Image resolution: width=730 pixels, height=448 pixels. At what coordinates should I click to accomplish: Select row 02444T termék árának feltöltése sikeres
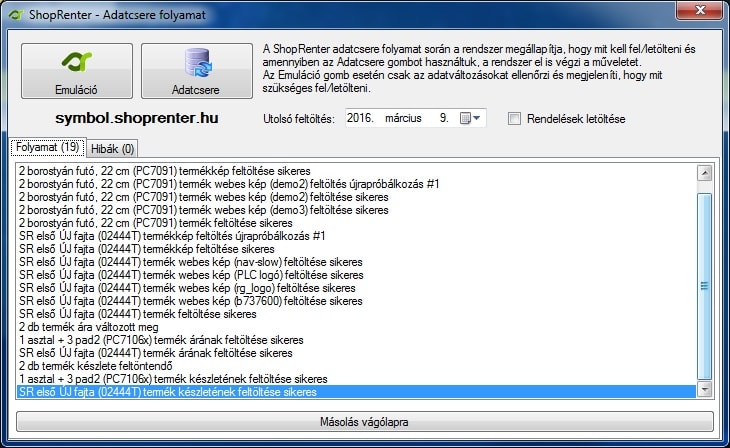click(356, 353)
